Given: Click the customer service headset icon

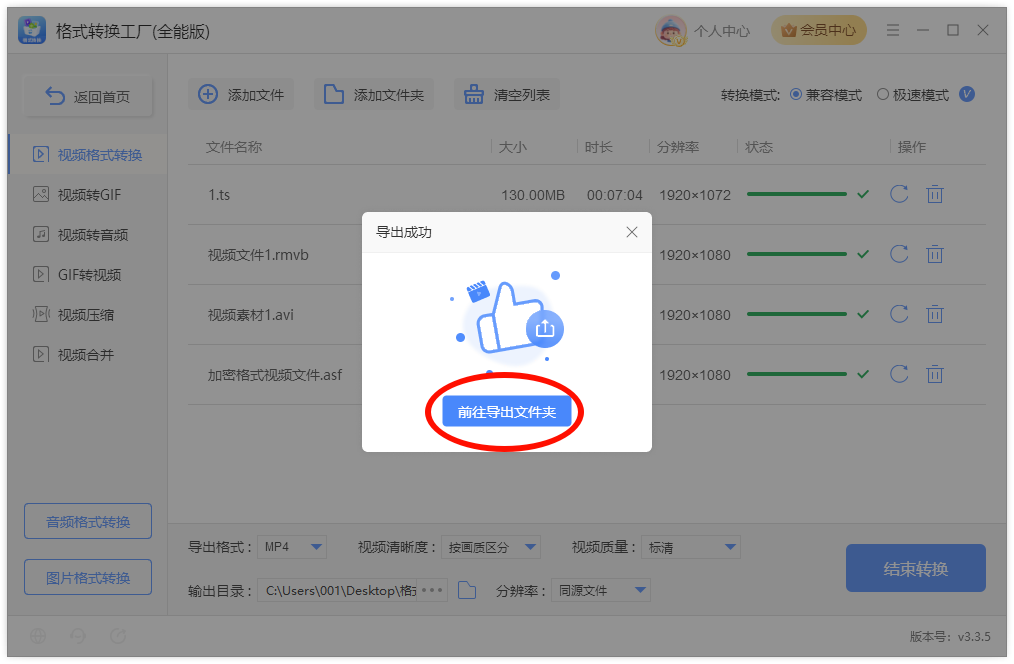Looking at the screenshot, I should tap(78, 636).
